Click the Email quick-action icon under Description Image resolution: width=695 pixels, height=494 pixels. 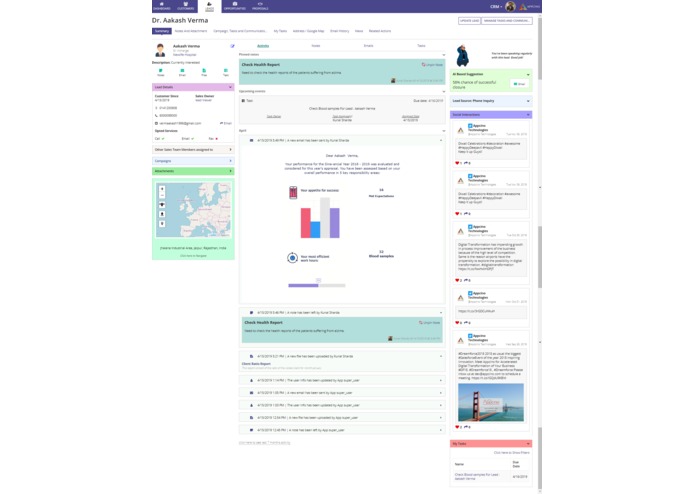coord(182,72)
